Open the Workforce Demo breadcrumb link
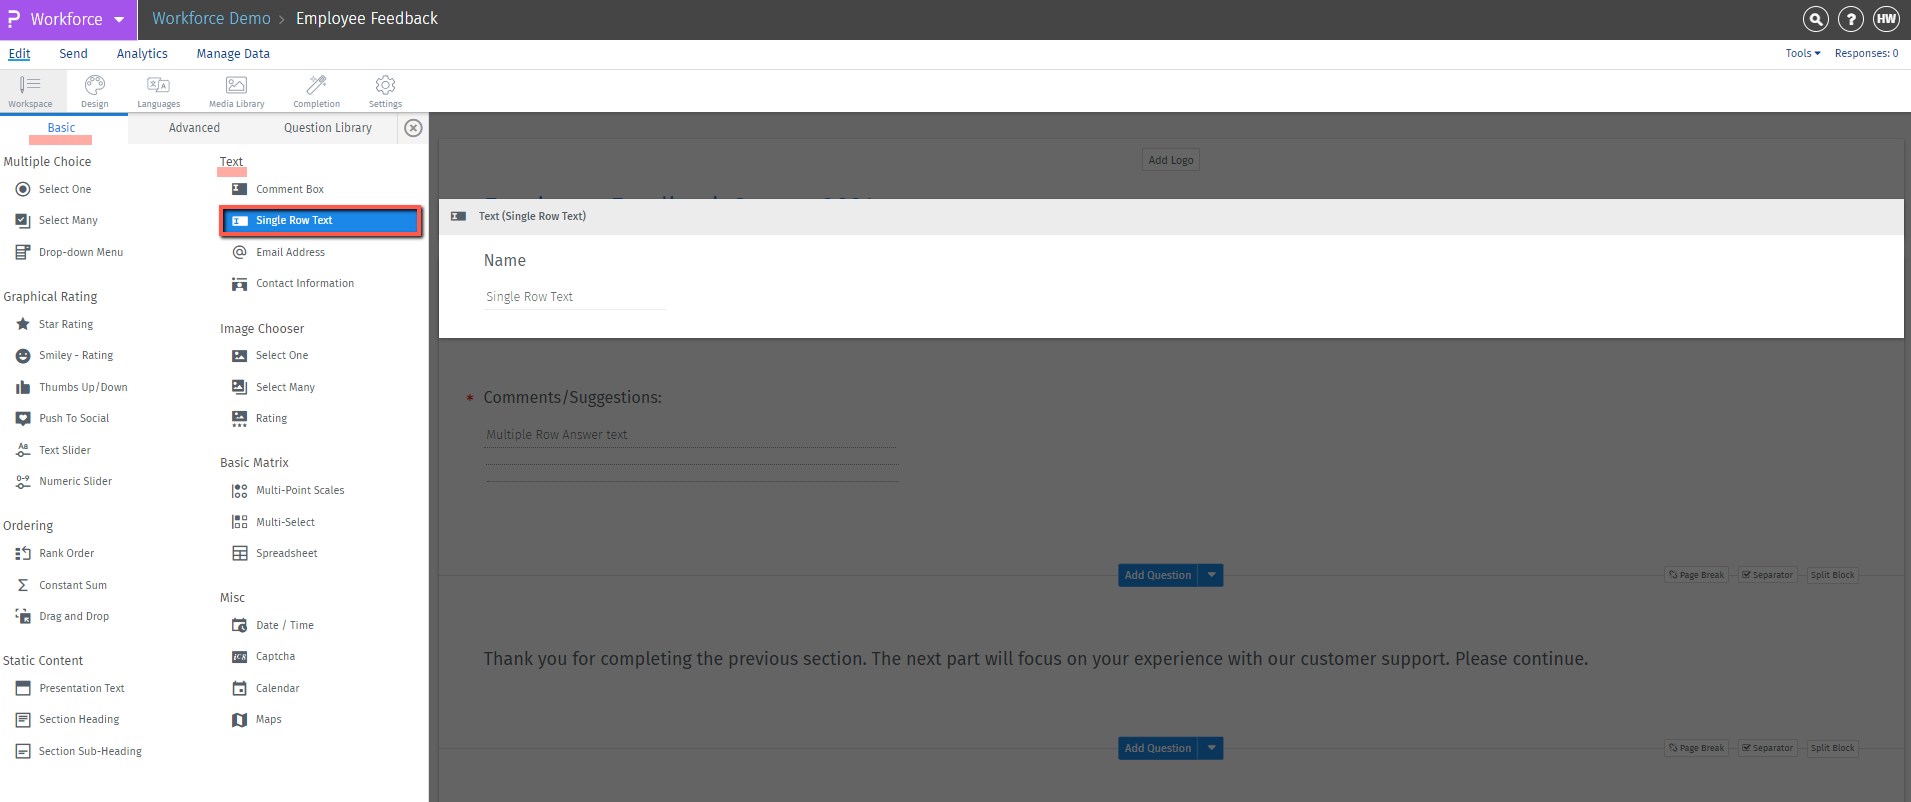1911x802 pixels. (x=211, y=18)
